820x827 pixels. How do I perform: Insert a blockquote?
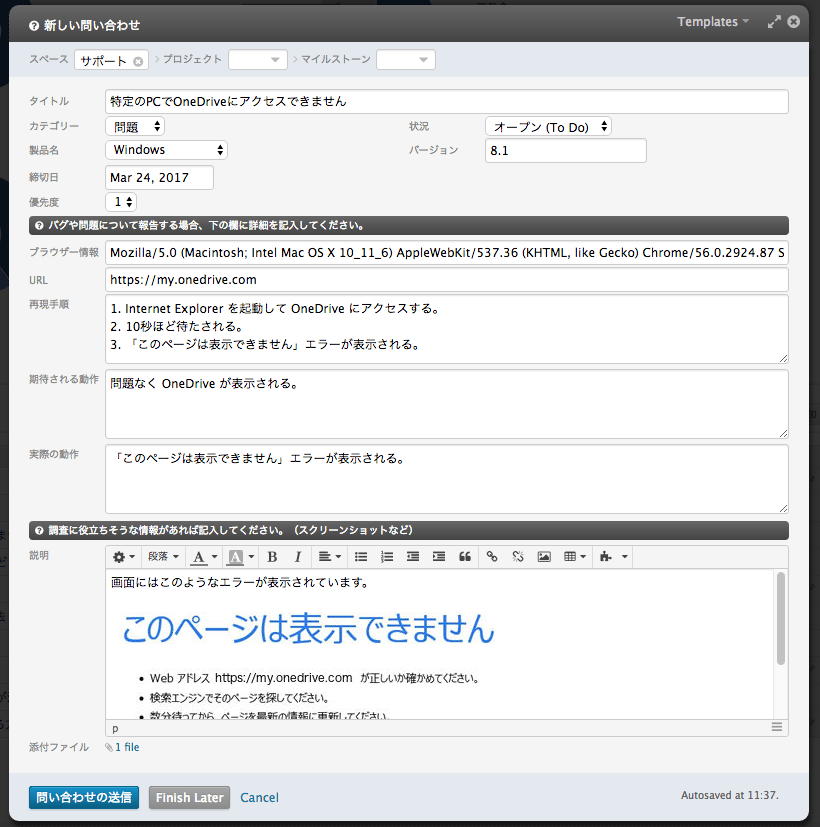(x=465, y=557)
